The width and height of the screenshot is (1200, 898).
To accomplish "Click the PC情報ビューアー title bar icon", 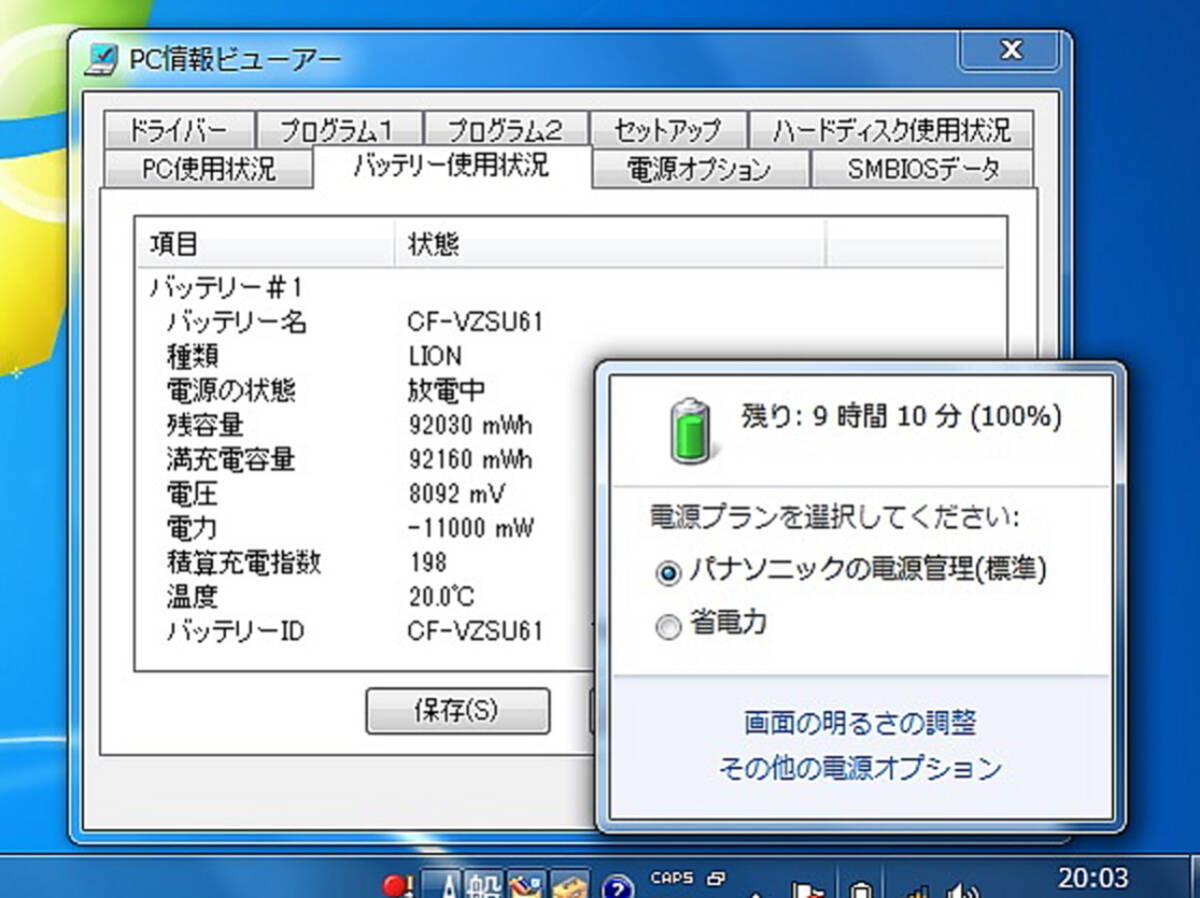I will point(101,60).
